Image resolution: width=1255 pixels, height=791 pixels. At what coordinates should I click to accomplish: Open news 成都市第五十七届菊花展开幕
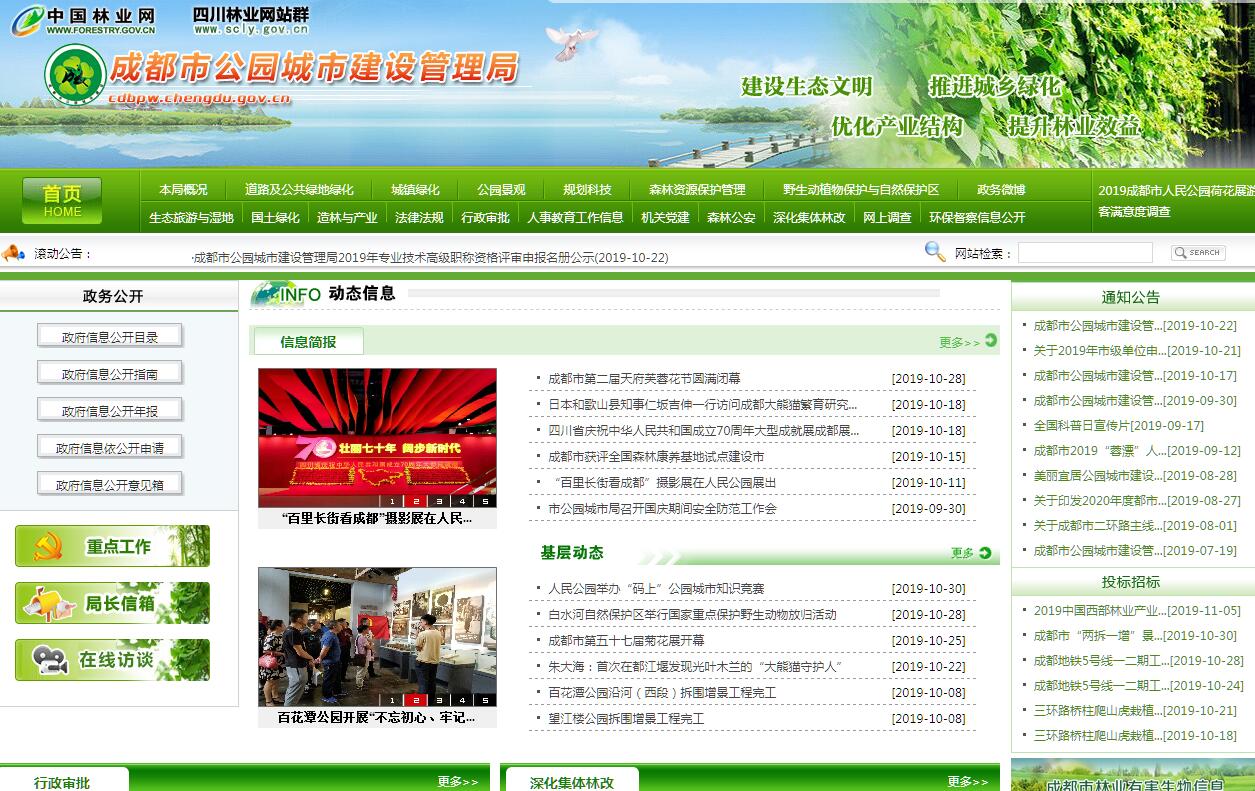[626, 641]
